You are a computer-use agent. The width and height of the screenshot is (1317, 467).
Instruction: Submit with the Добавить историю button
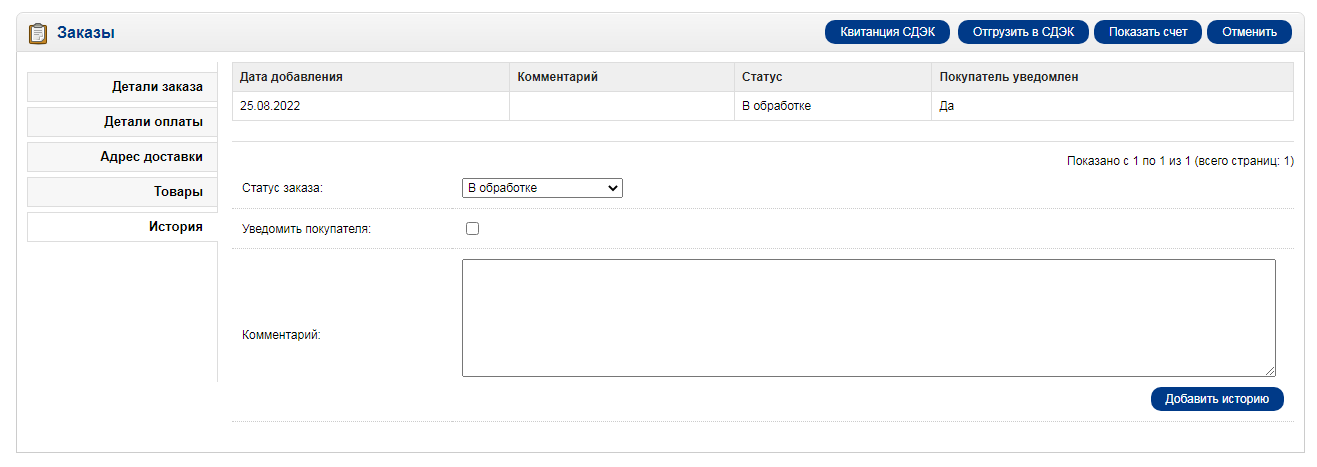(x=1217, y=399)
